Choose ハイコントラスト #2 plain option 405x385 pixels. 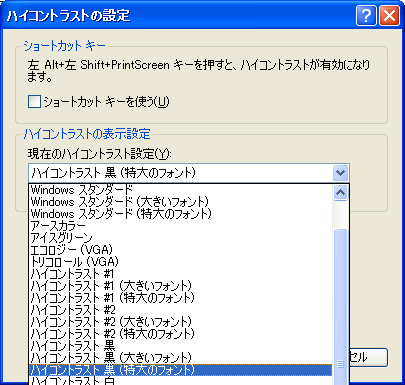tap(180, 310)
